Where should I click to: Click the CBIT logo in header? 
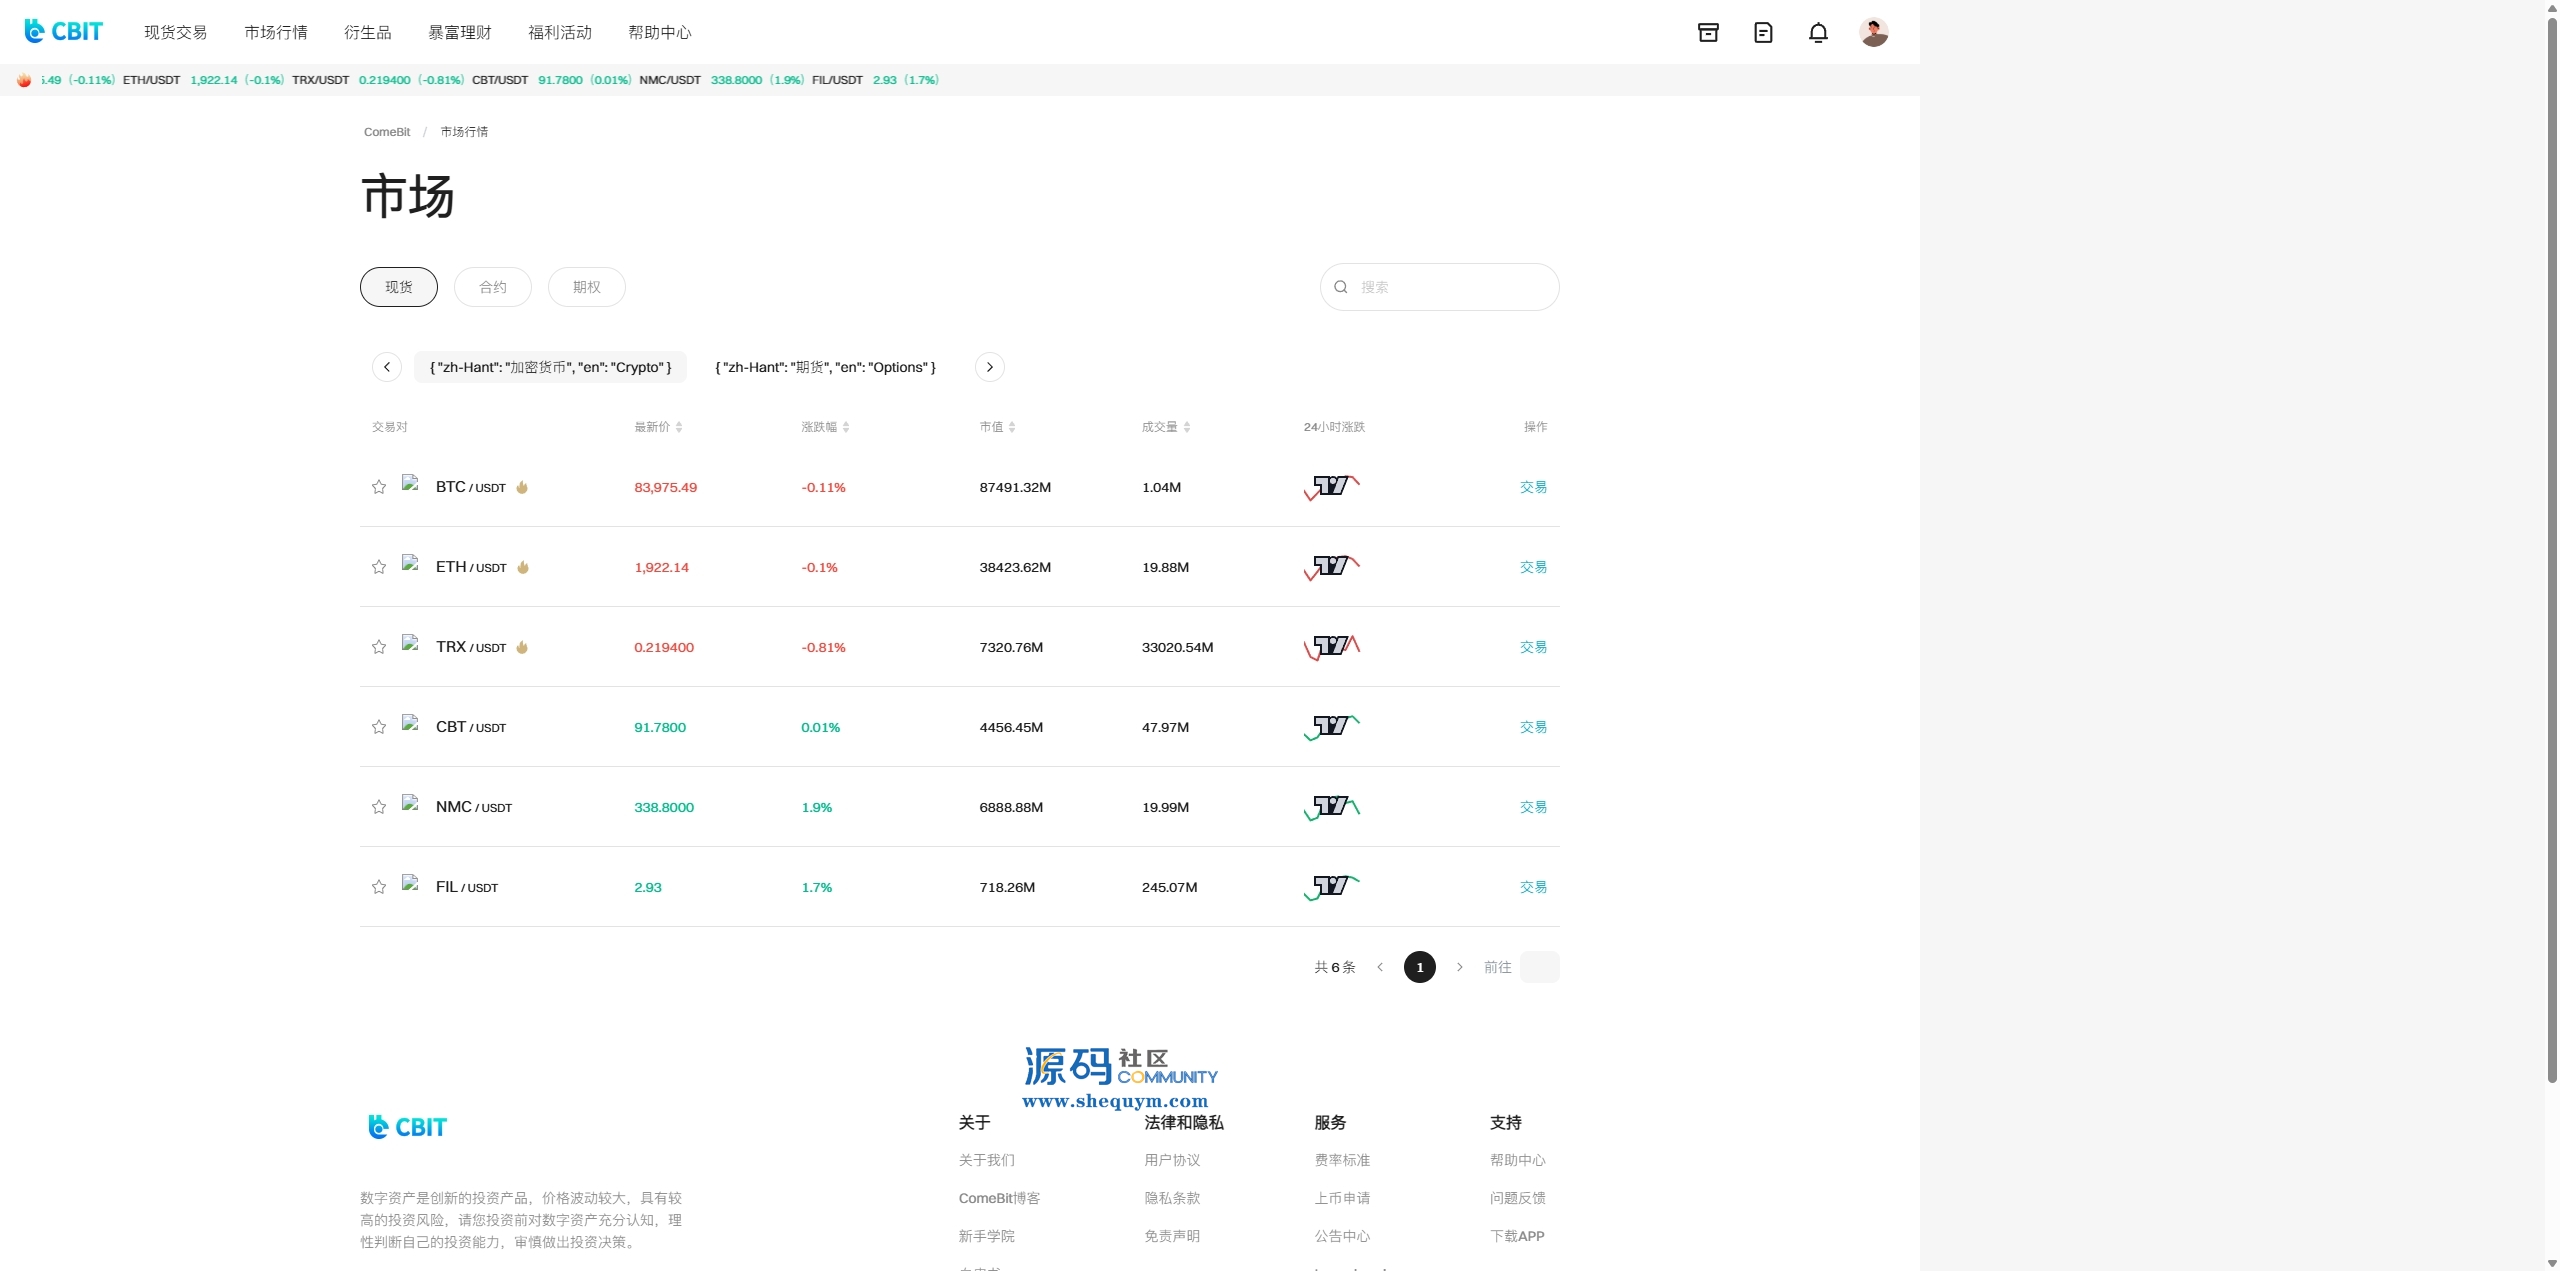(x=63, y=32)
